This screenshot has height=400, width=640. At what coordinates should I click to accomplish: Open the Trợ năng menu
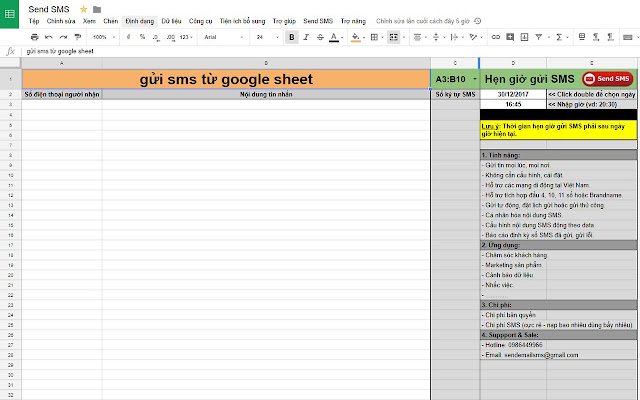353,21
